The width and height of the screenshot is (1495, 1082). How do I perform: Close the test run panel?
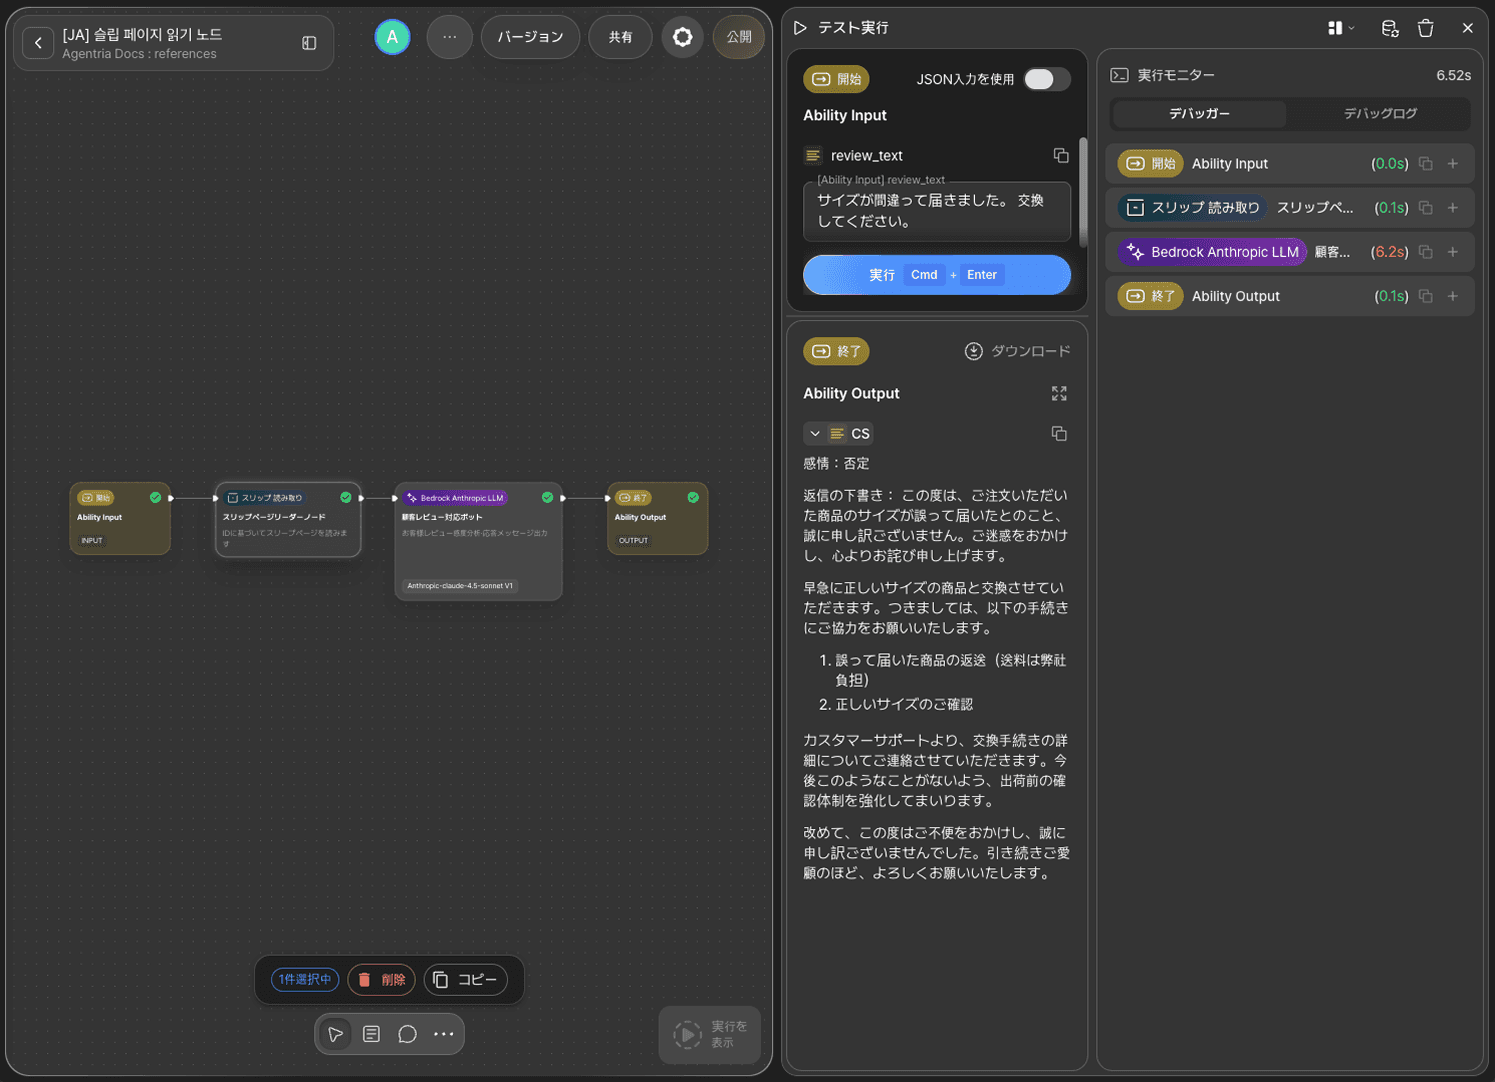tap(1468, 28)
